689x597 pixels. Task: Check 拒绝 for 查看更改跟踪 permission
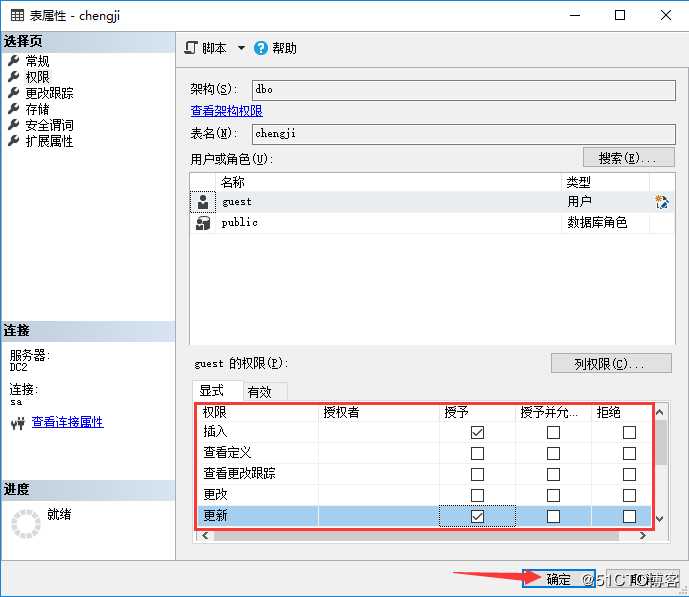tap(629, 474)
